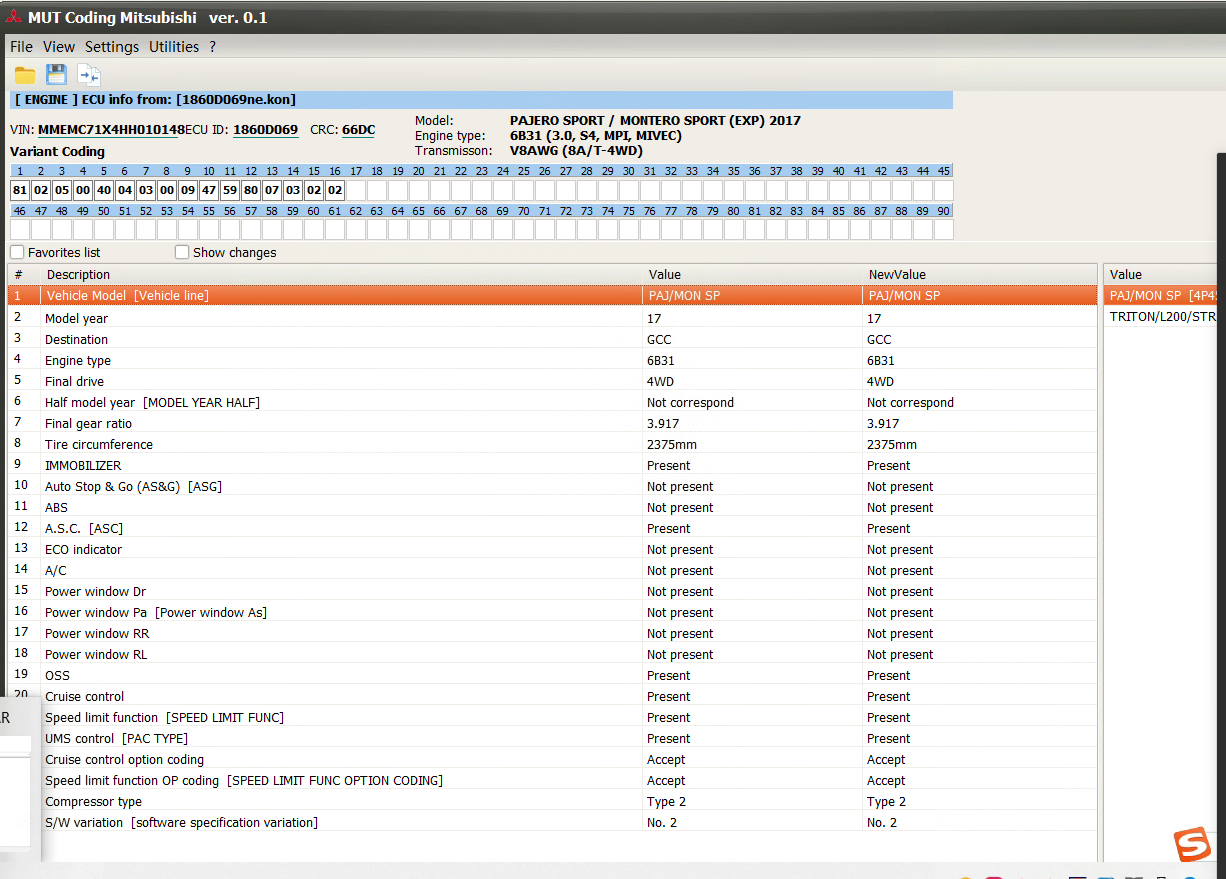Viewport: 1226px width, 879px height.
Task: Select the Power window RL row
Action: pos(552,654)
